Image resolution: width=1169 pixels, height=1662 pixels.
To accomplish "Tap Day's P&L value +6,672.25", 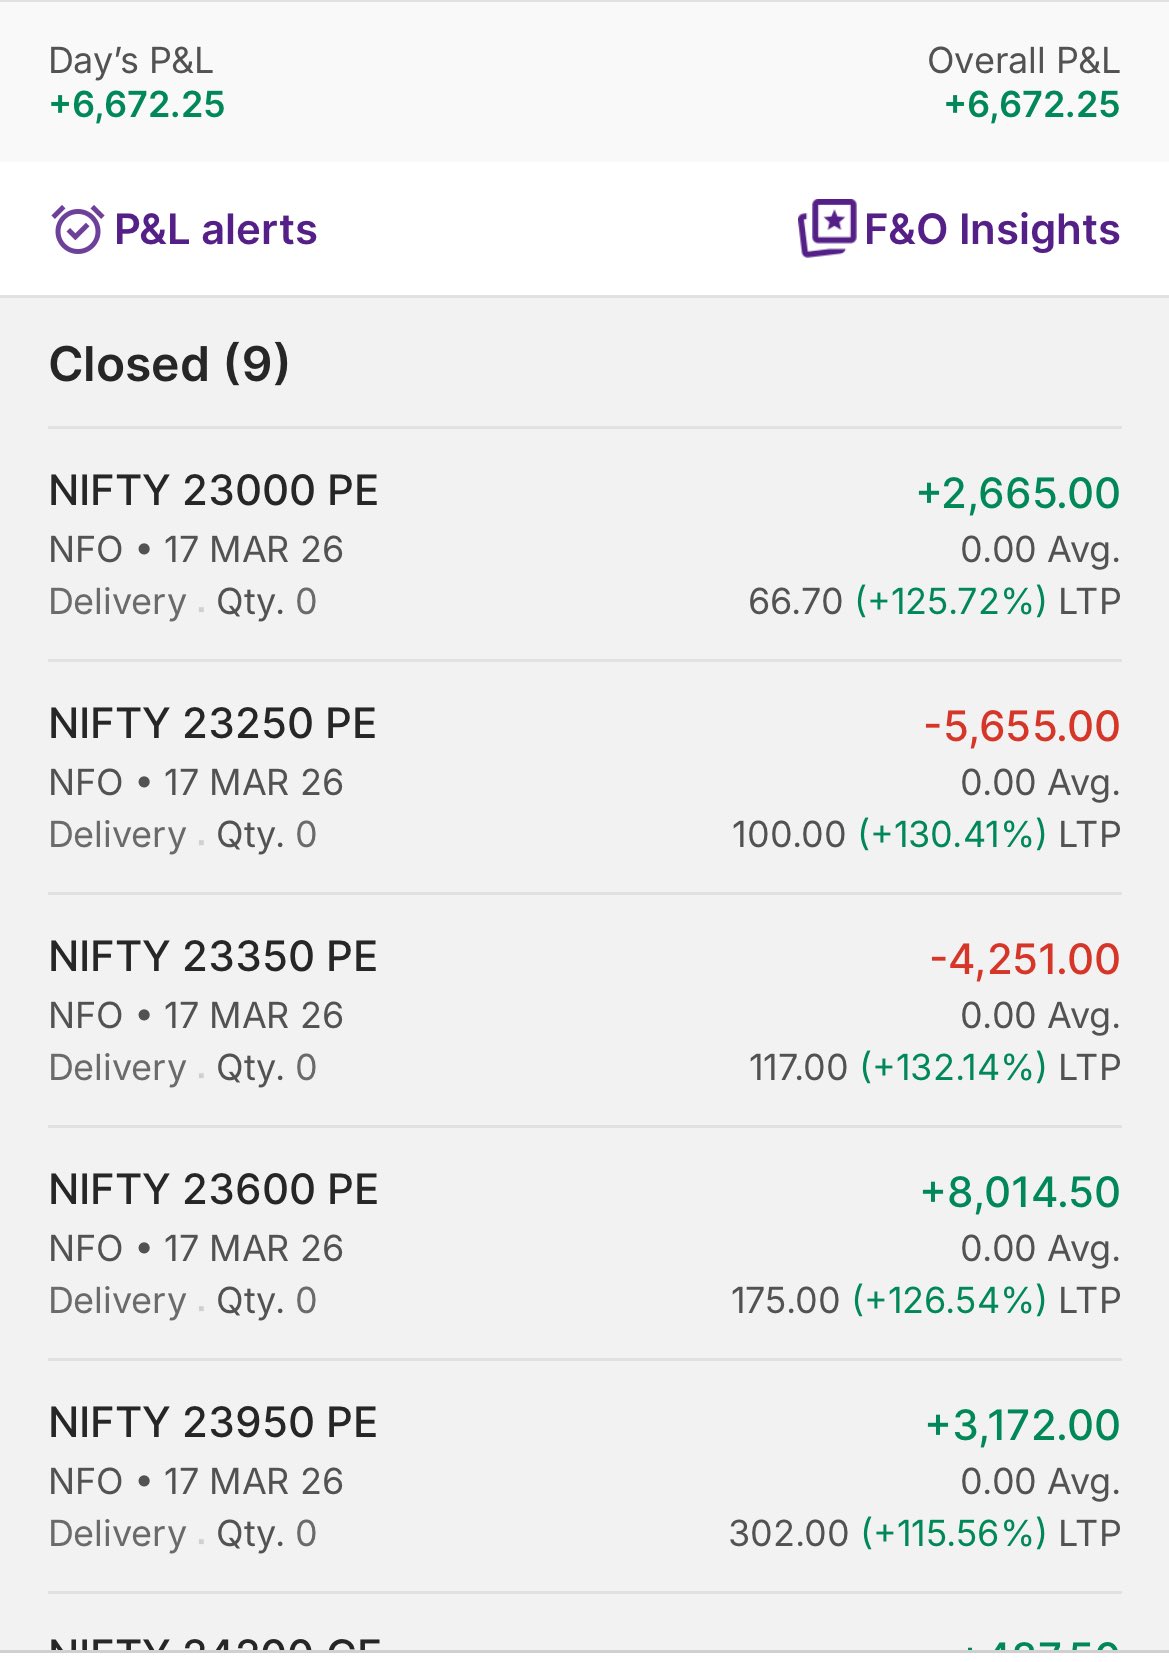I will (x=137, y=105).
